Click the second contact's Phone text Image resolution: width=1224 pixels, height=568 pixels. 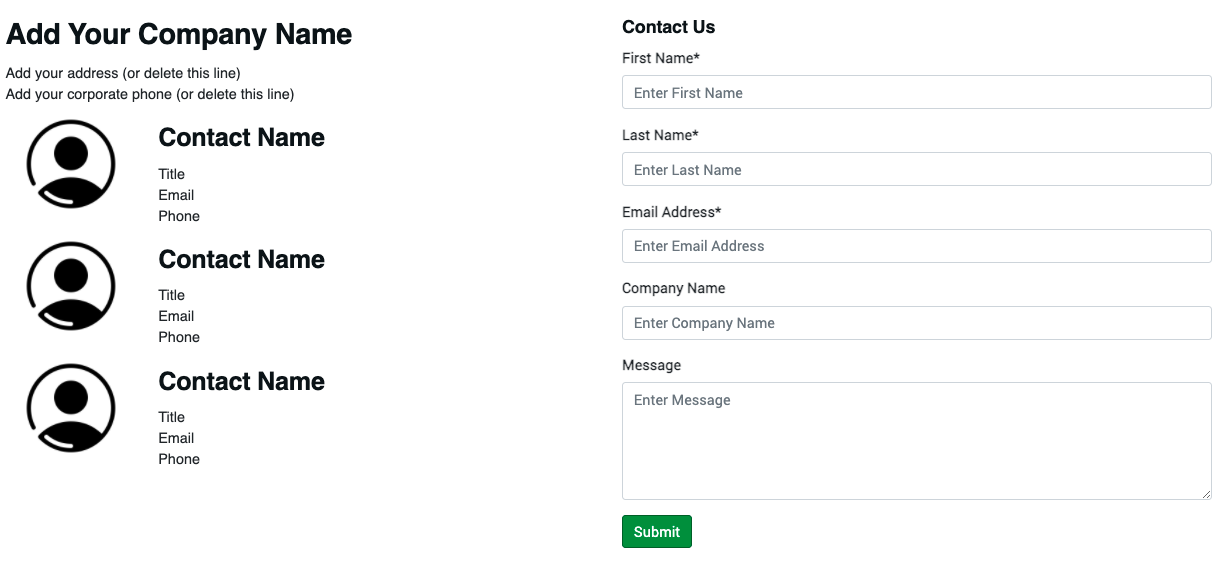[179, 337]
